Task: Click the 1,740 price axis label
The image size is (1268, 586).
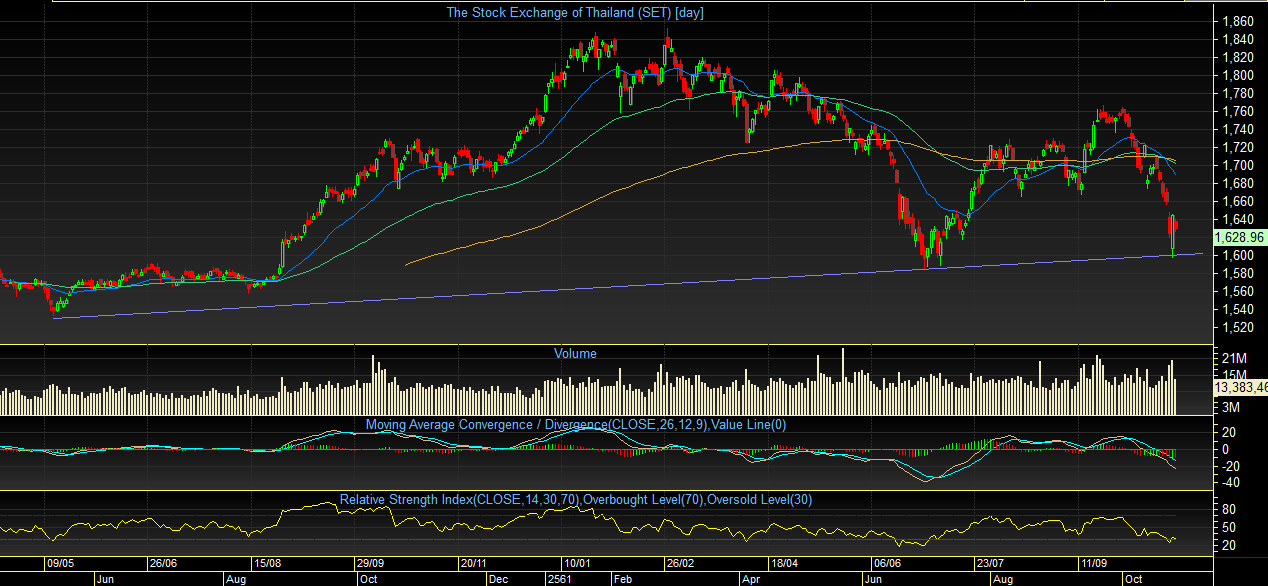Action: point(1238,129)
